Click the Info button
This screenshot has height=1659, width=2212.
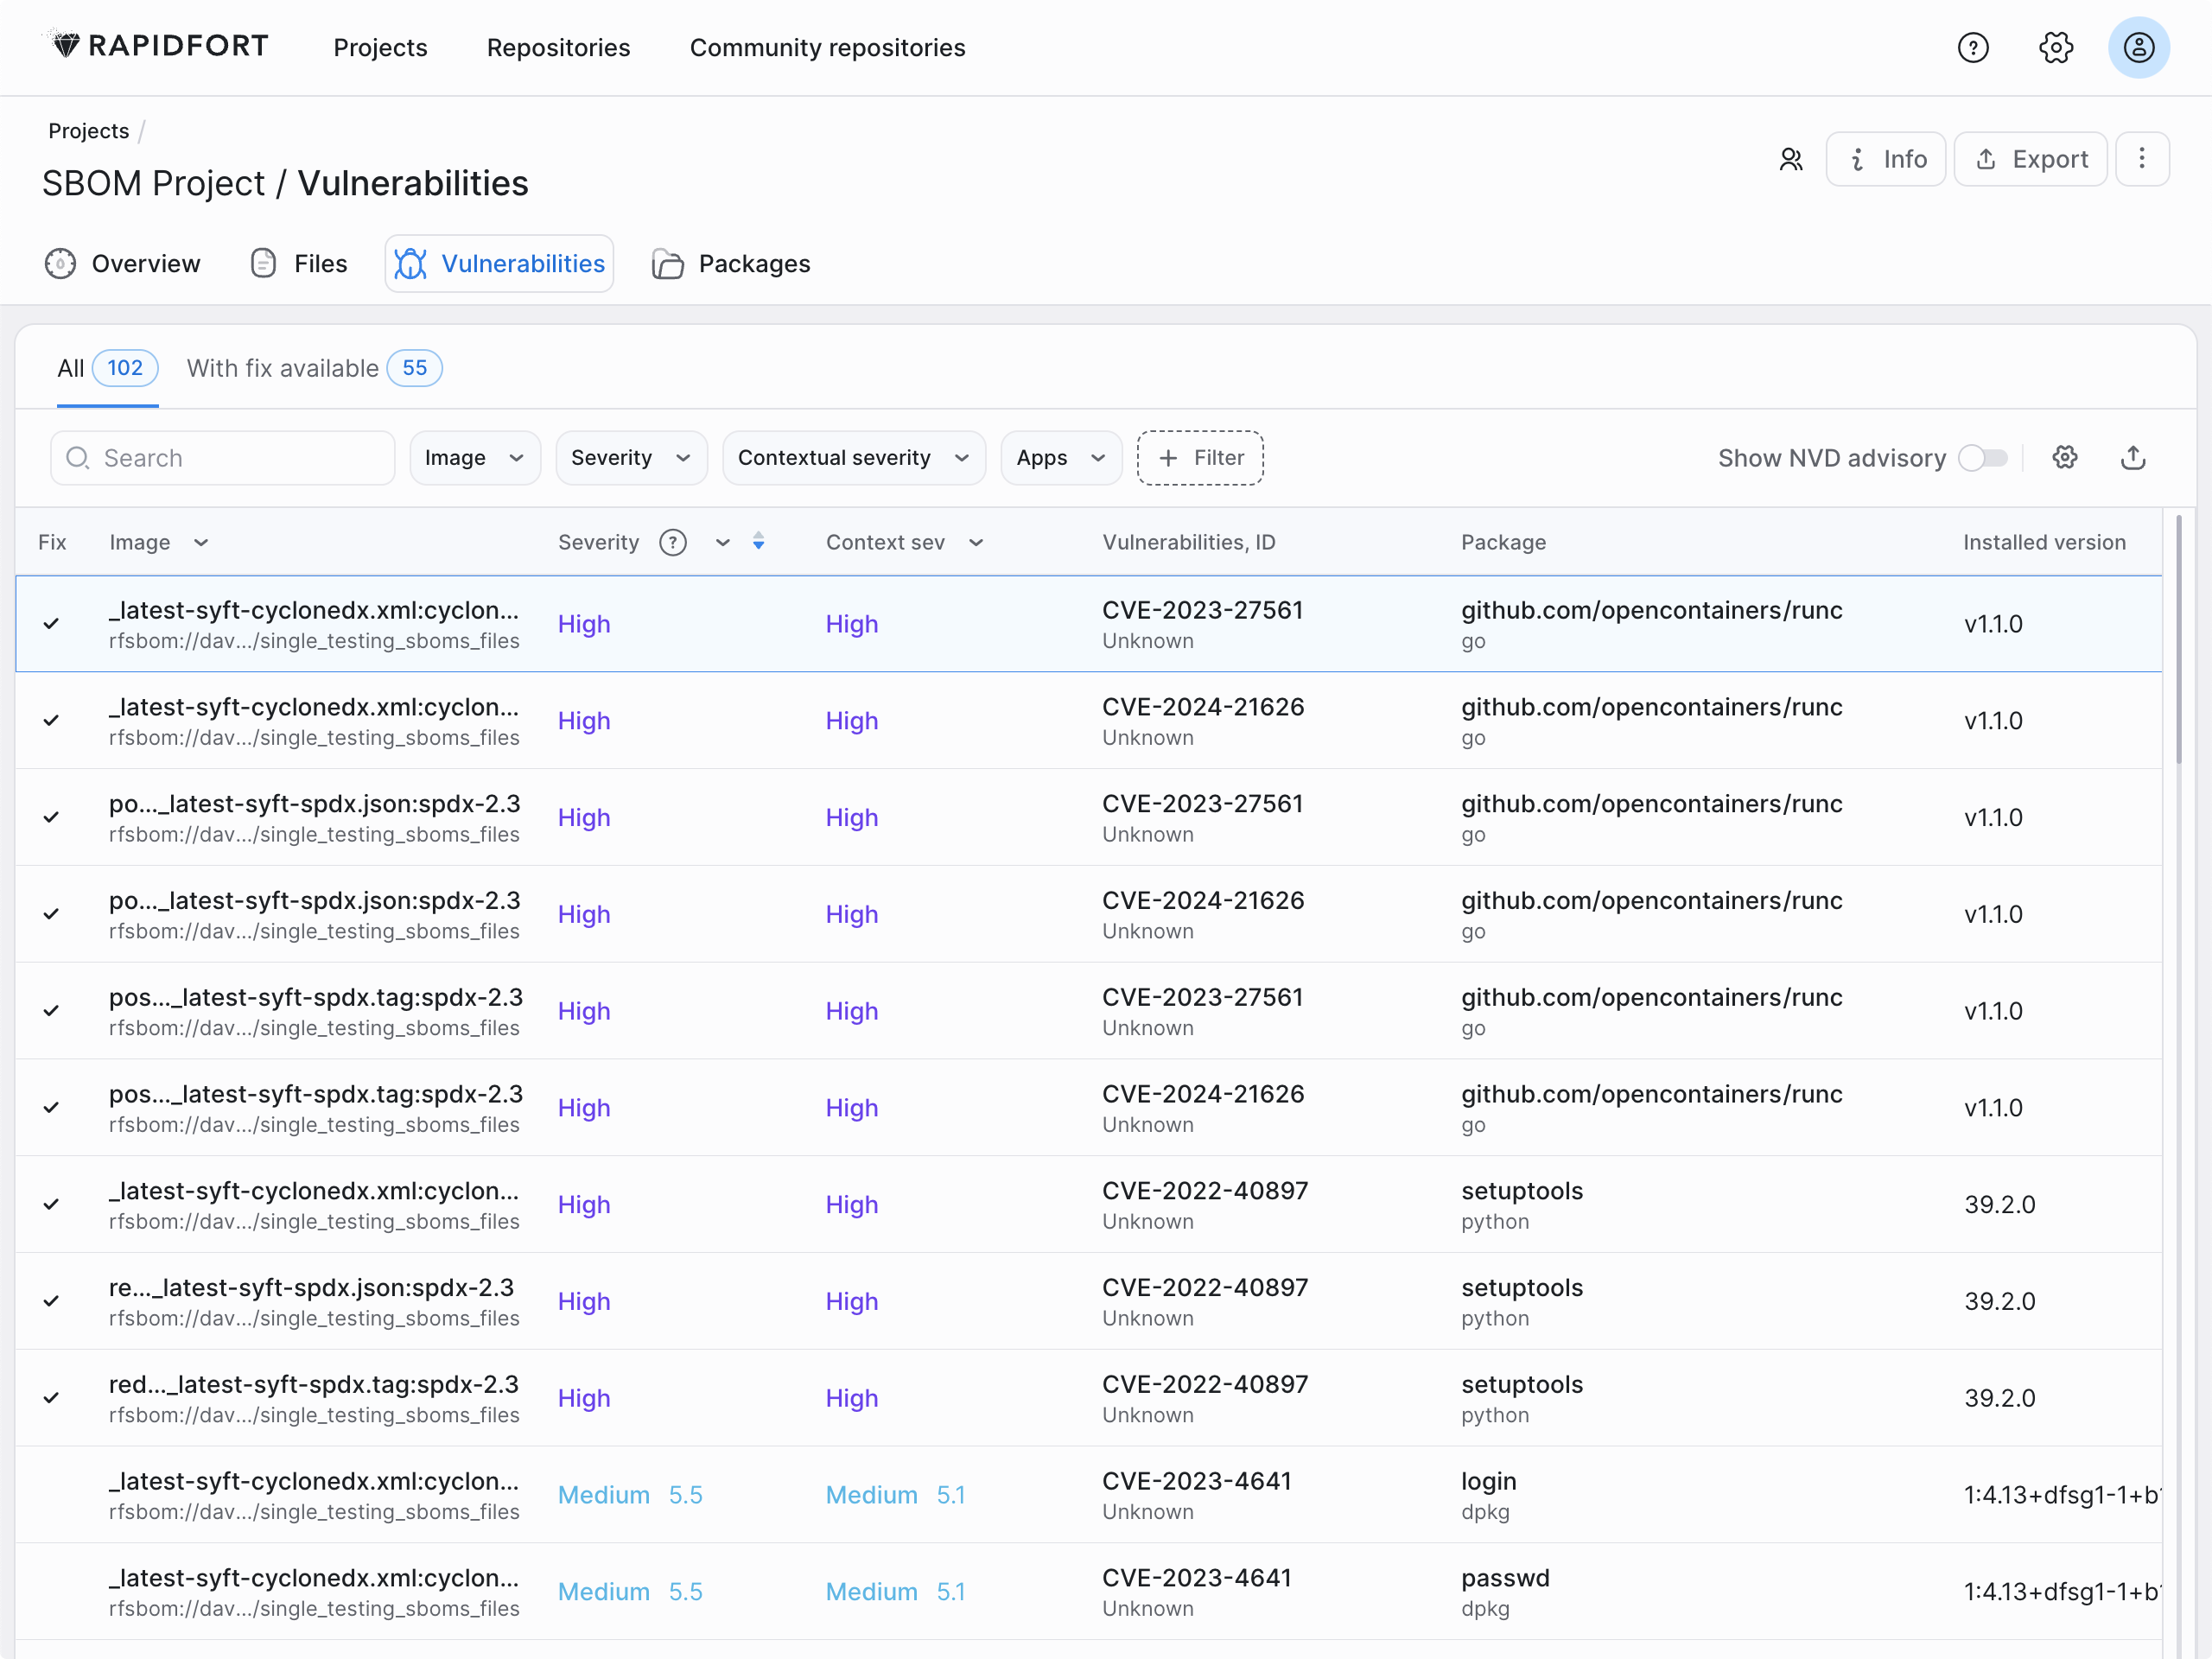pyautogui.click(x=1885, y=159)
